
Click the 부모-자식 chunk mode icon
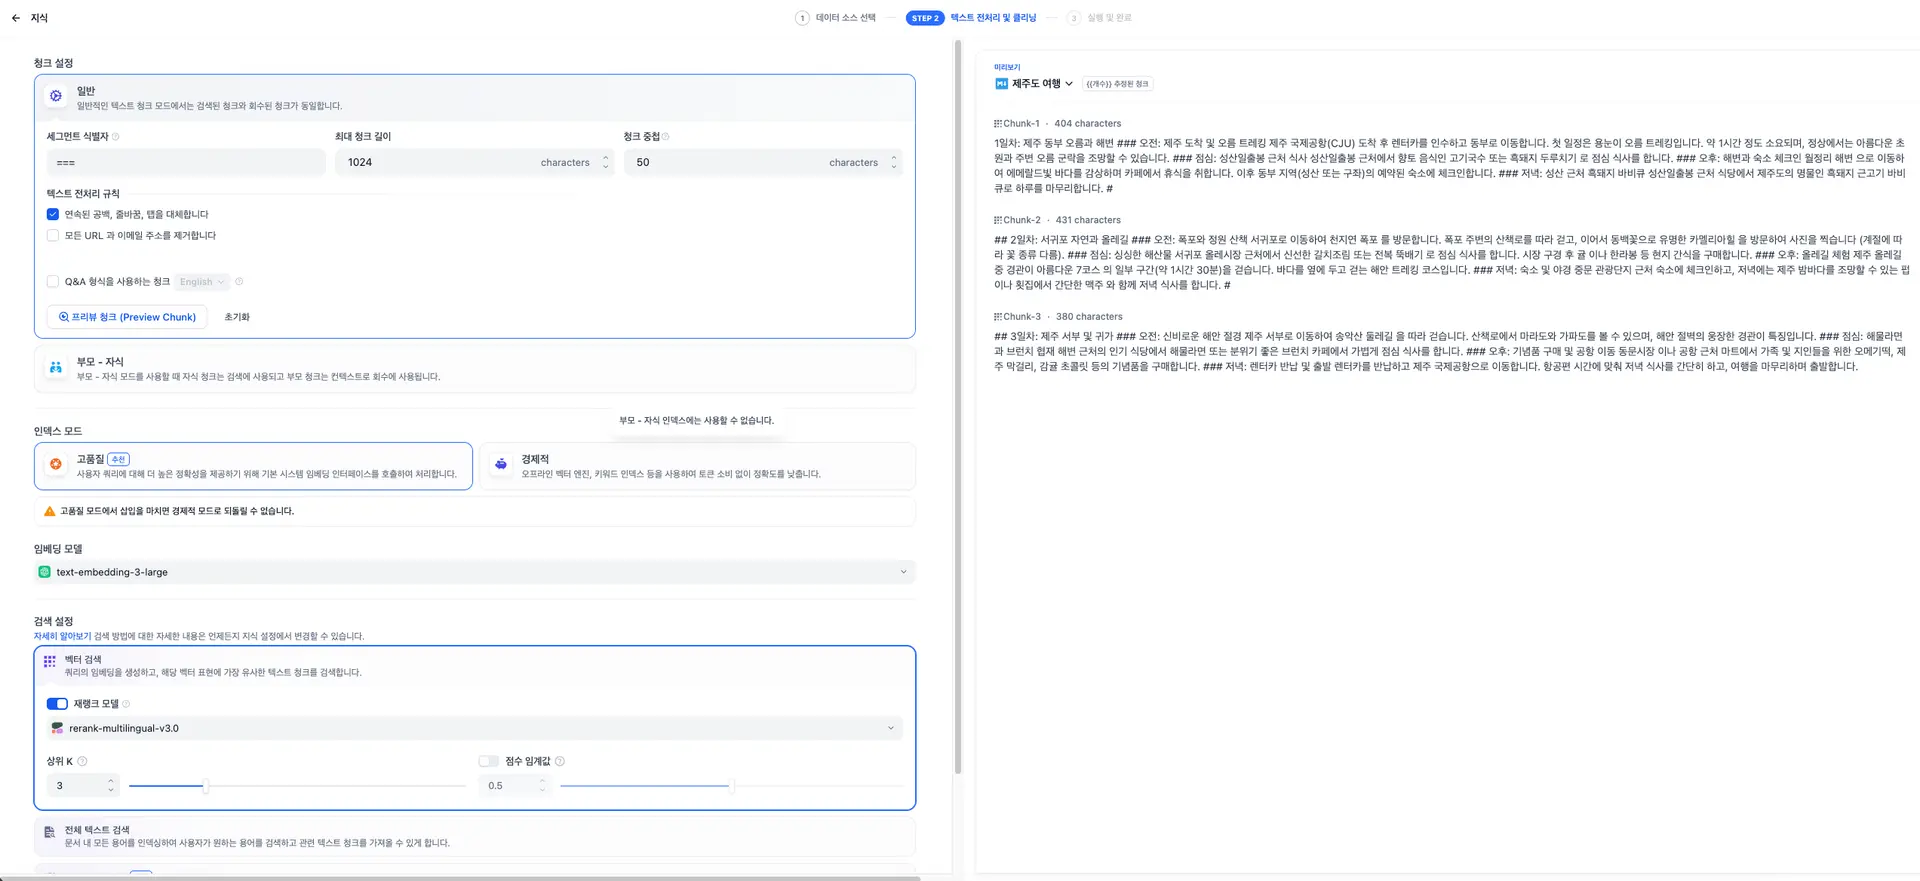pos(56,368)
